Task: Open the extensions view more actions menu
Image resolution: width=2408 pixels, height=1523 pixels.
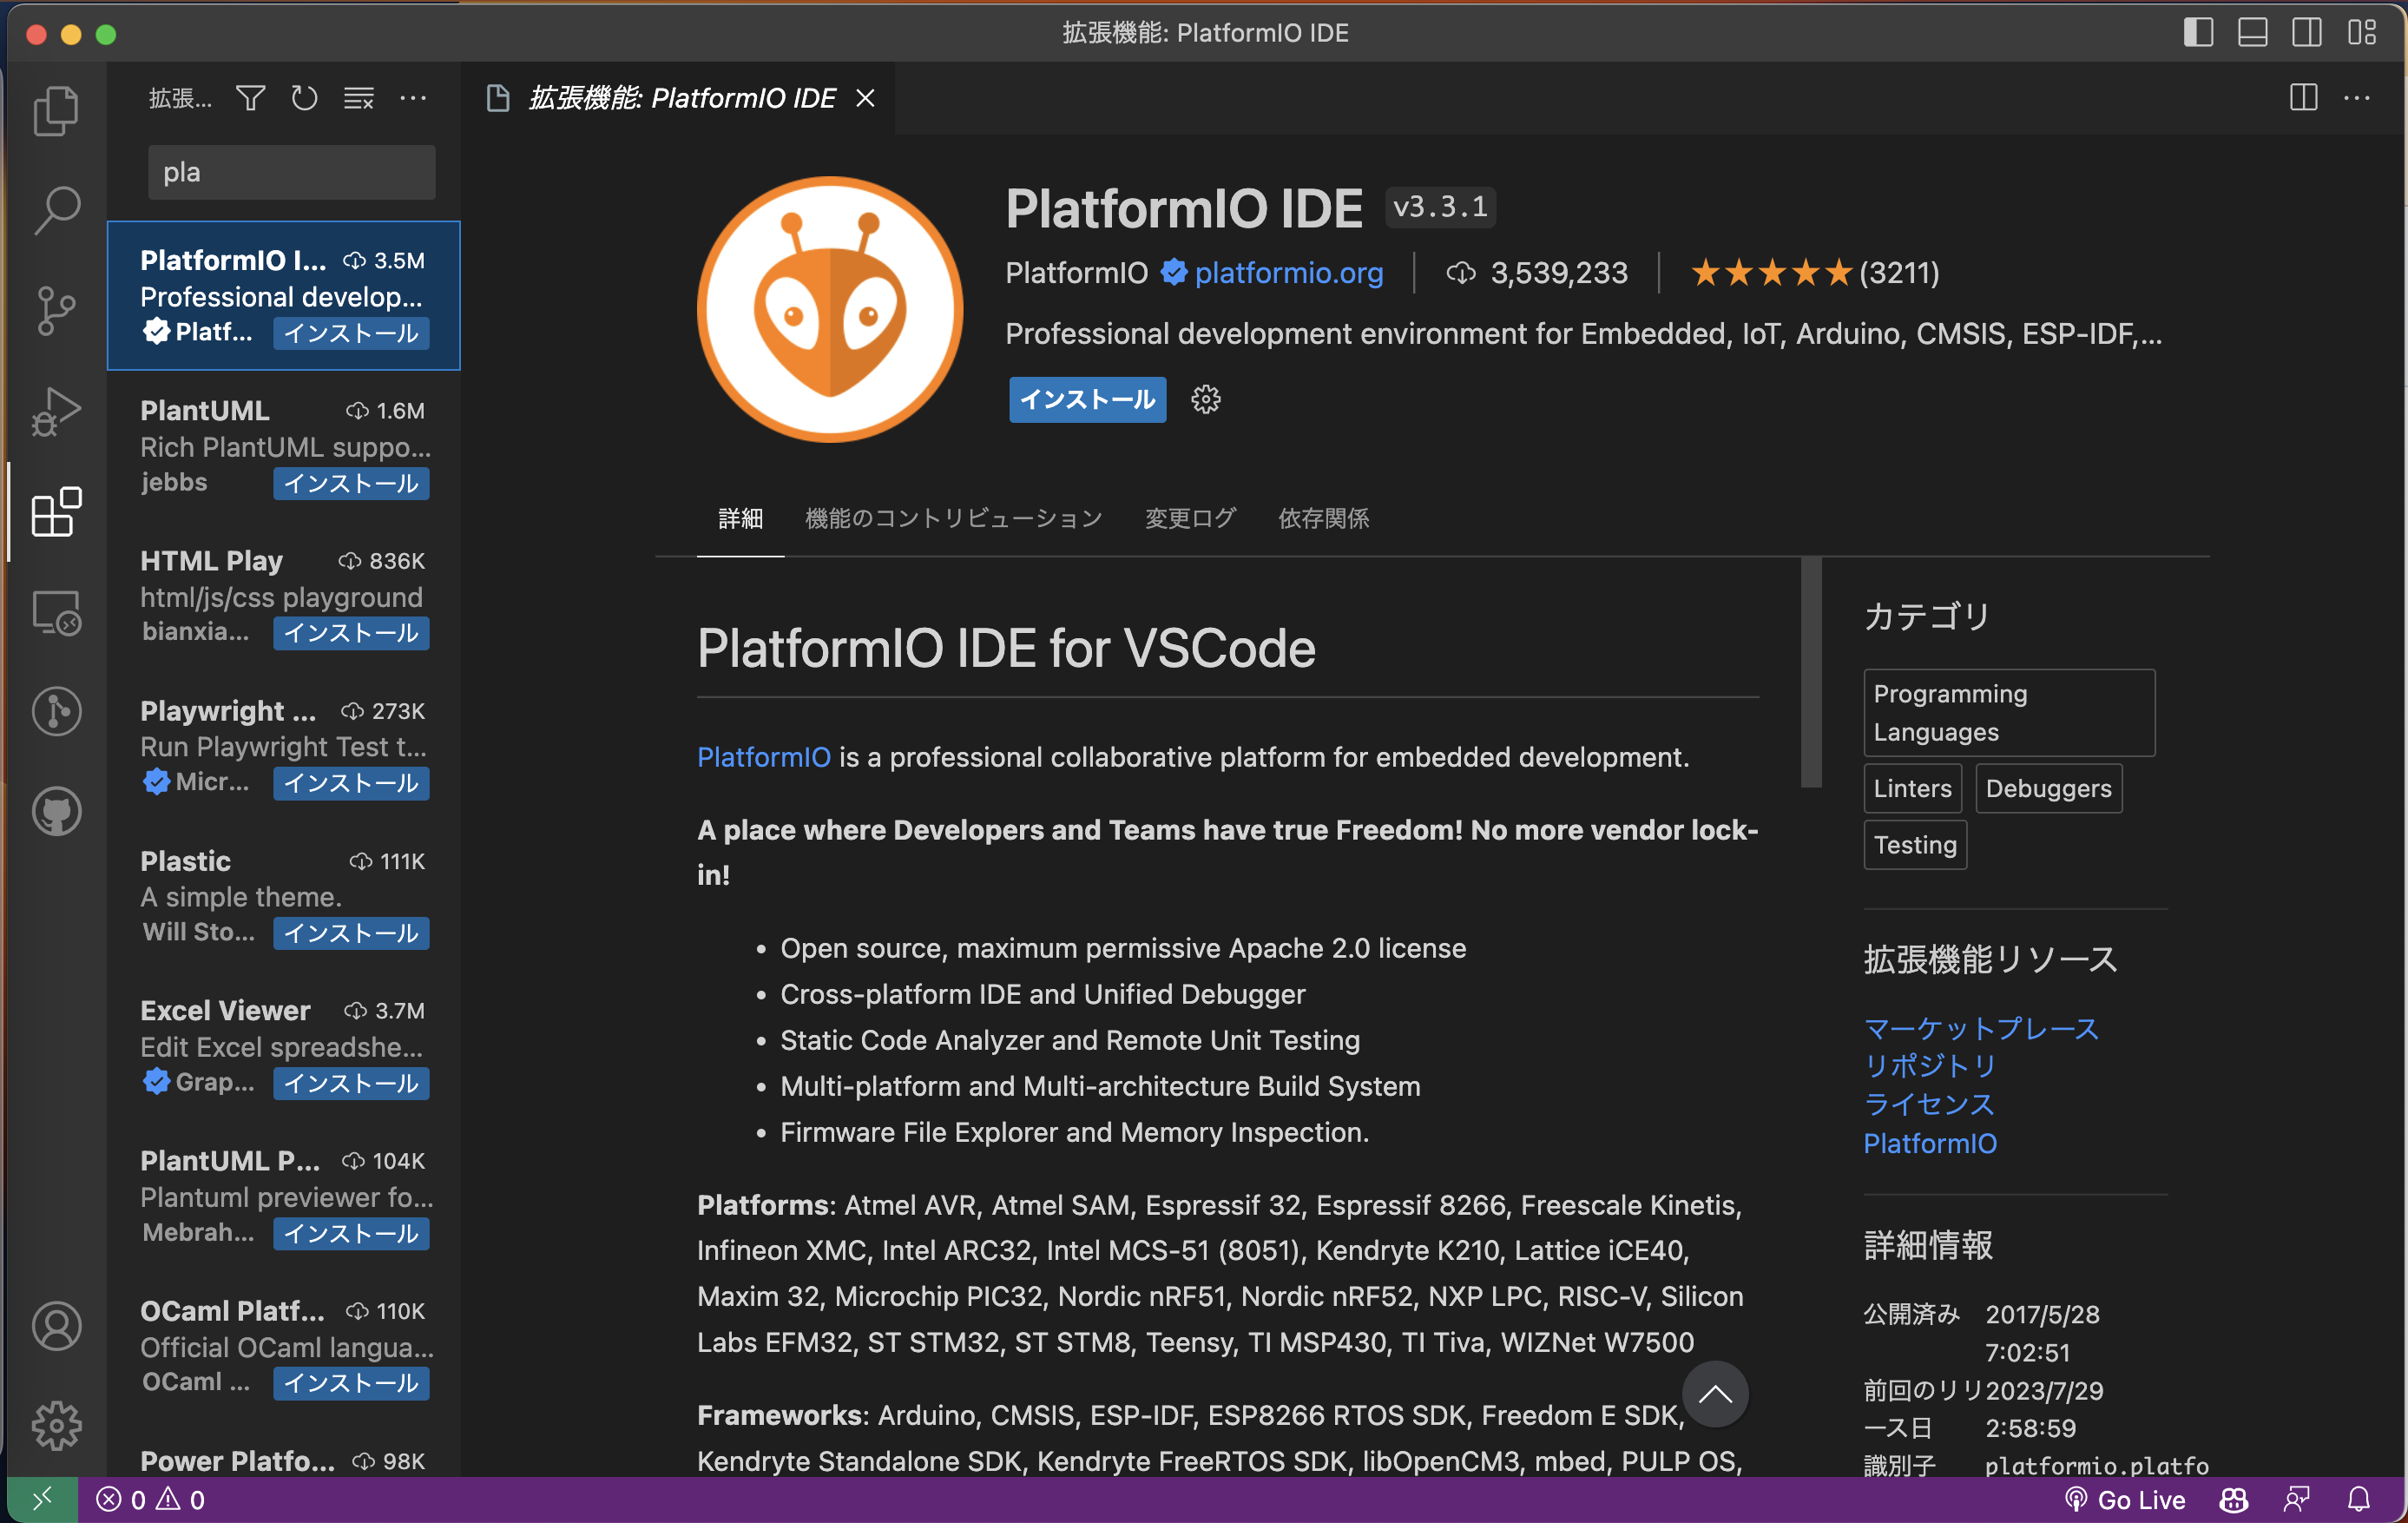Action: click(413, 98)
